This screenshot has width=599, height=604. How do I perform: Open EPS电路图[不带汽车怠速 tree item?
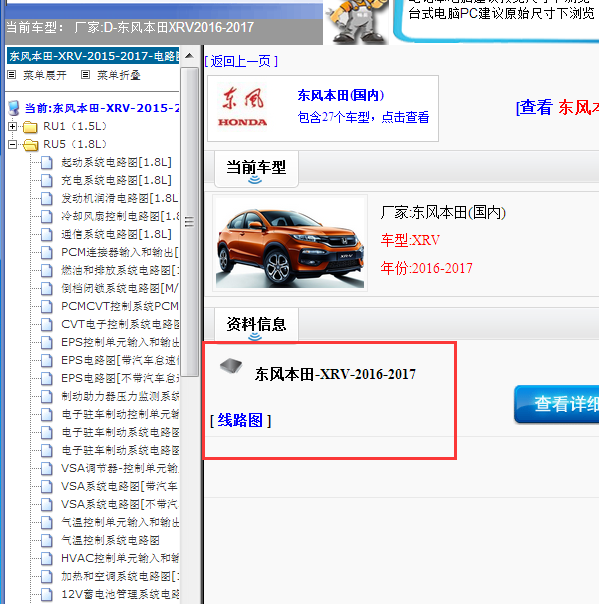pyautogui.click(x=120, y=378)
